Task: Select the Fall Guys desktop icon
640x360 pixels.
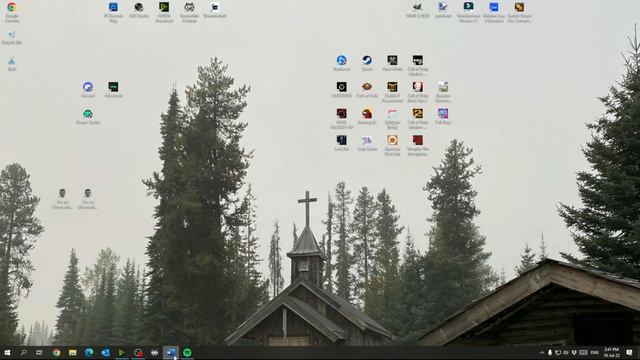Action: (443, 116)
